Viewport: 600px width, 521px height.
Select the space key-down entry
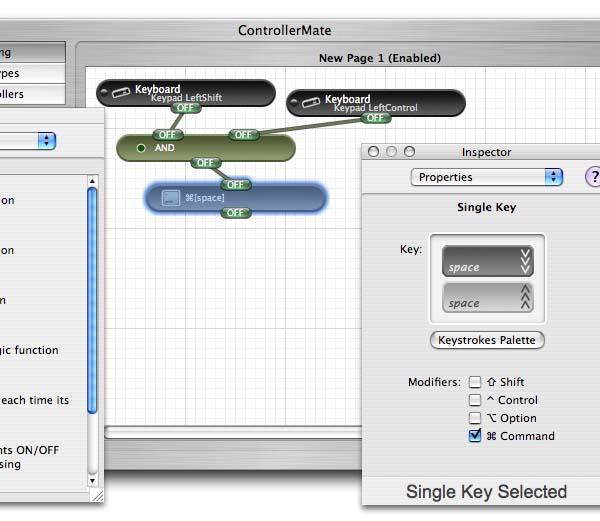pos(488,261)
